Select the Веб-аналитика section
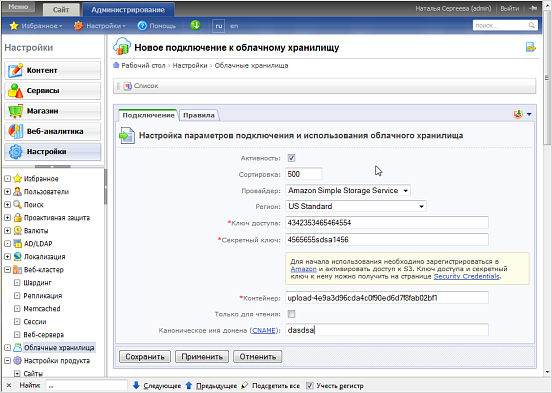This screenshot has width=552, height=393. point(52,131)
